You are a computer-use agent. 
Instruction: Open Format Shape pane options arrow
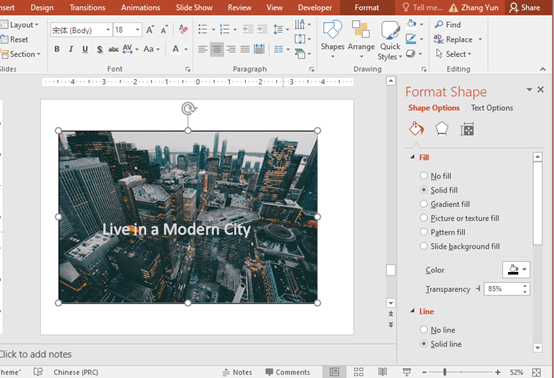pyautogui.click(x=529, y=89)
